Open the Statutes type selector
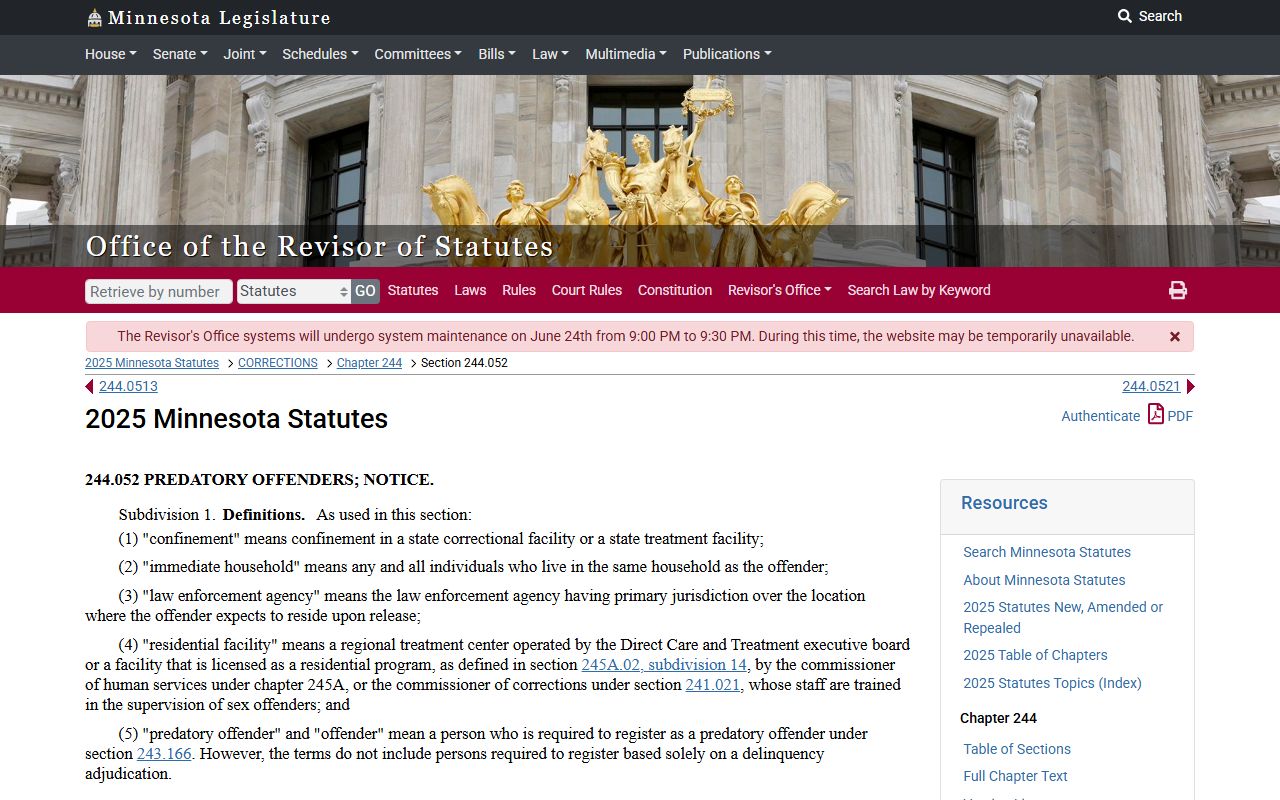Viewport: 1280px width, 800px height. 294,291
